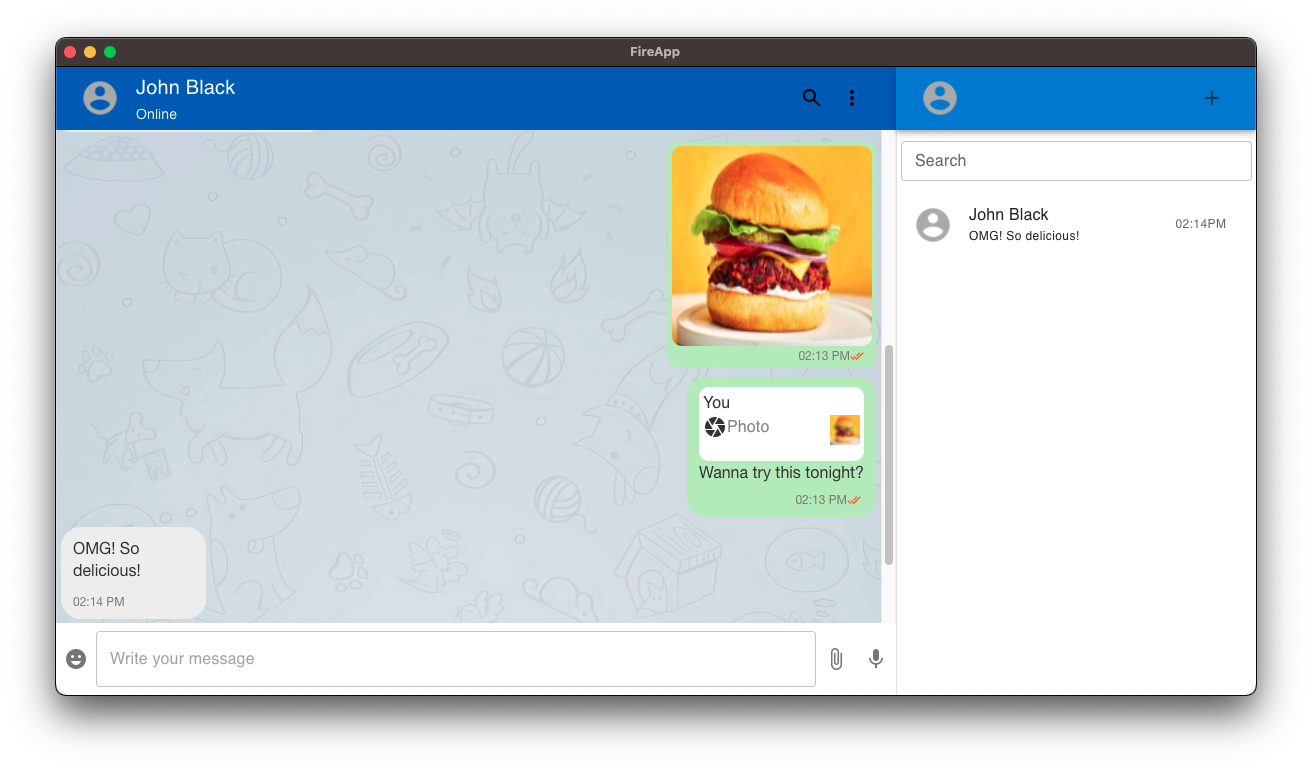Click the Wanna try this tonight? message
The height and width of the screenshot is (769, 1312).
[x=781, y=472]
